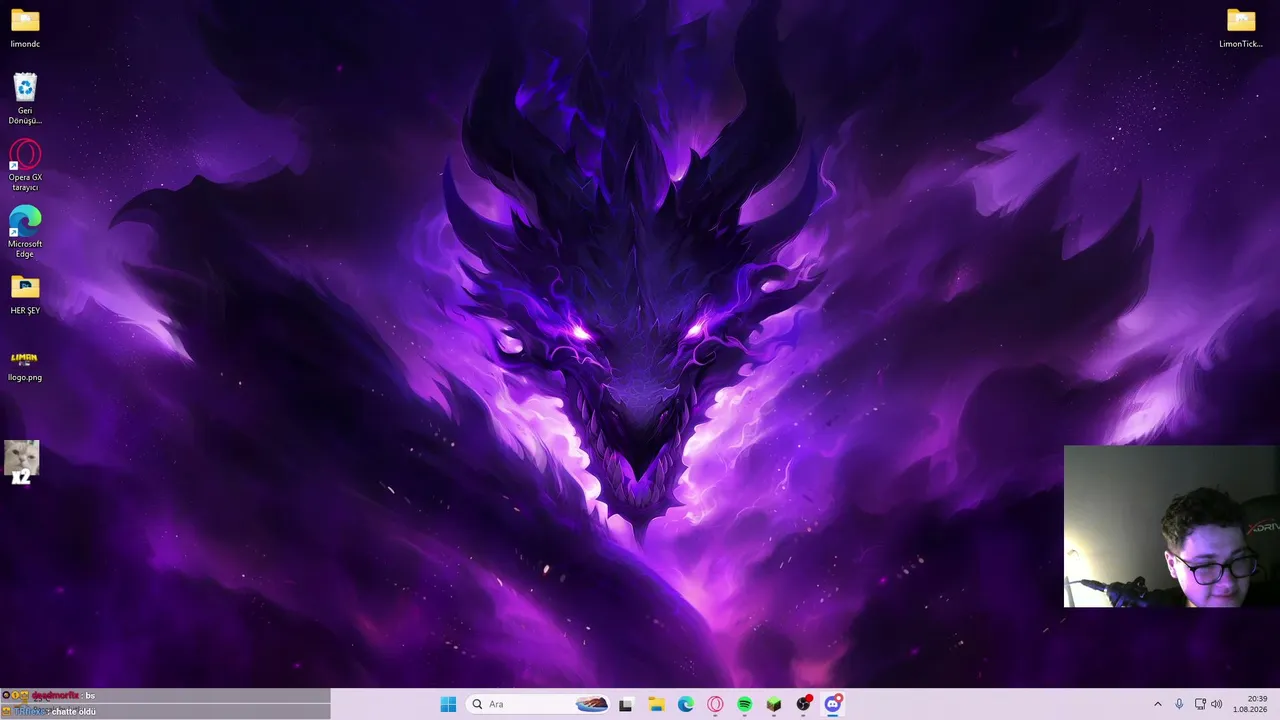
Task: Select the llogo.png file on the desktop
Action: click(25, 365)
